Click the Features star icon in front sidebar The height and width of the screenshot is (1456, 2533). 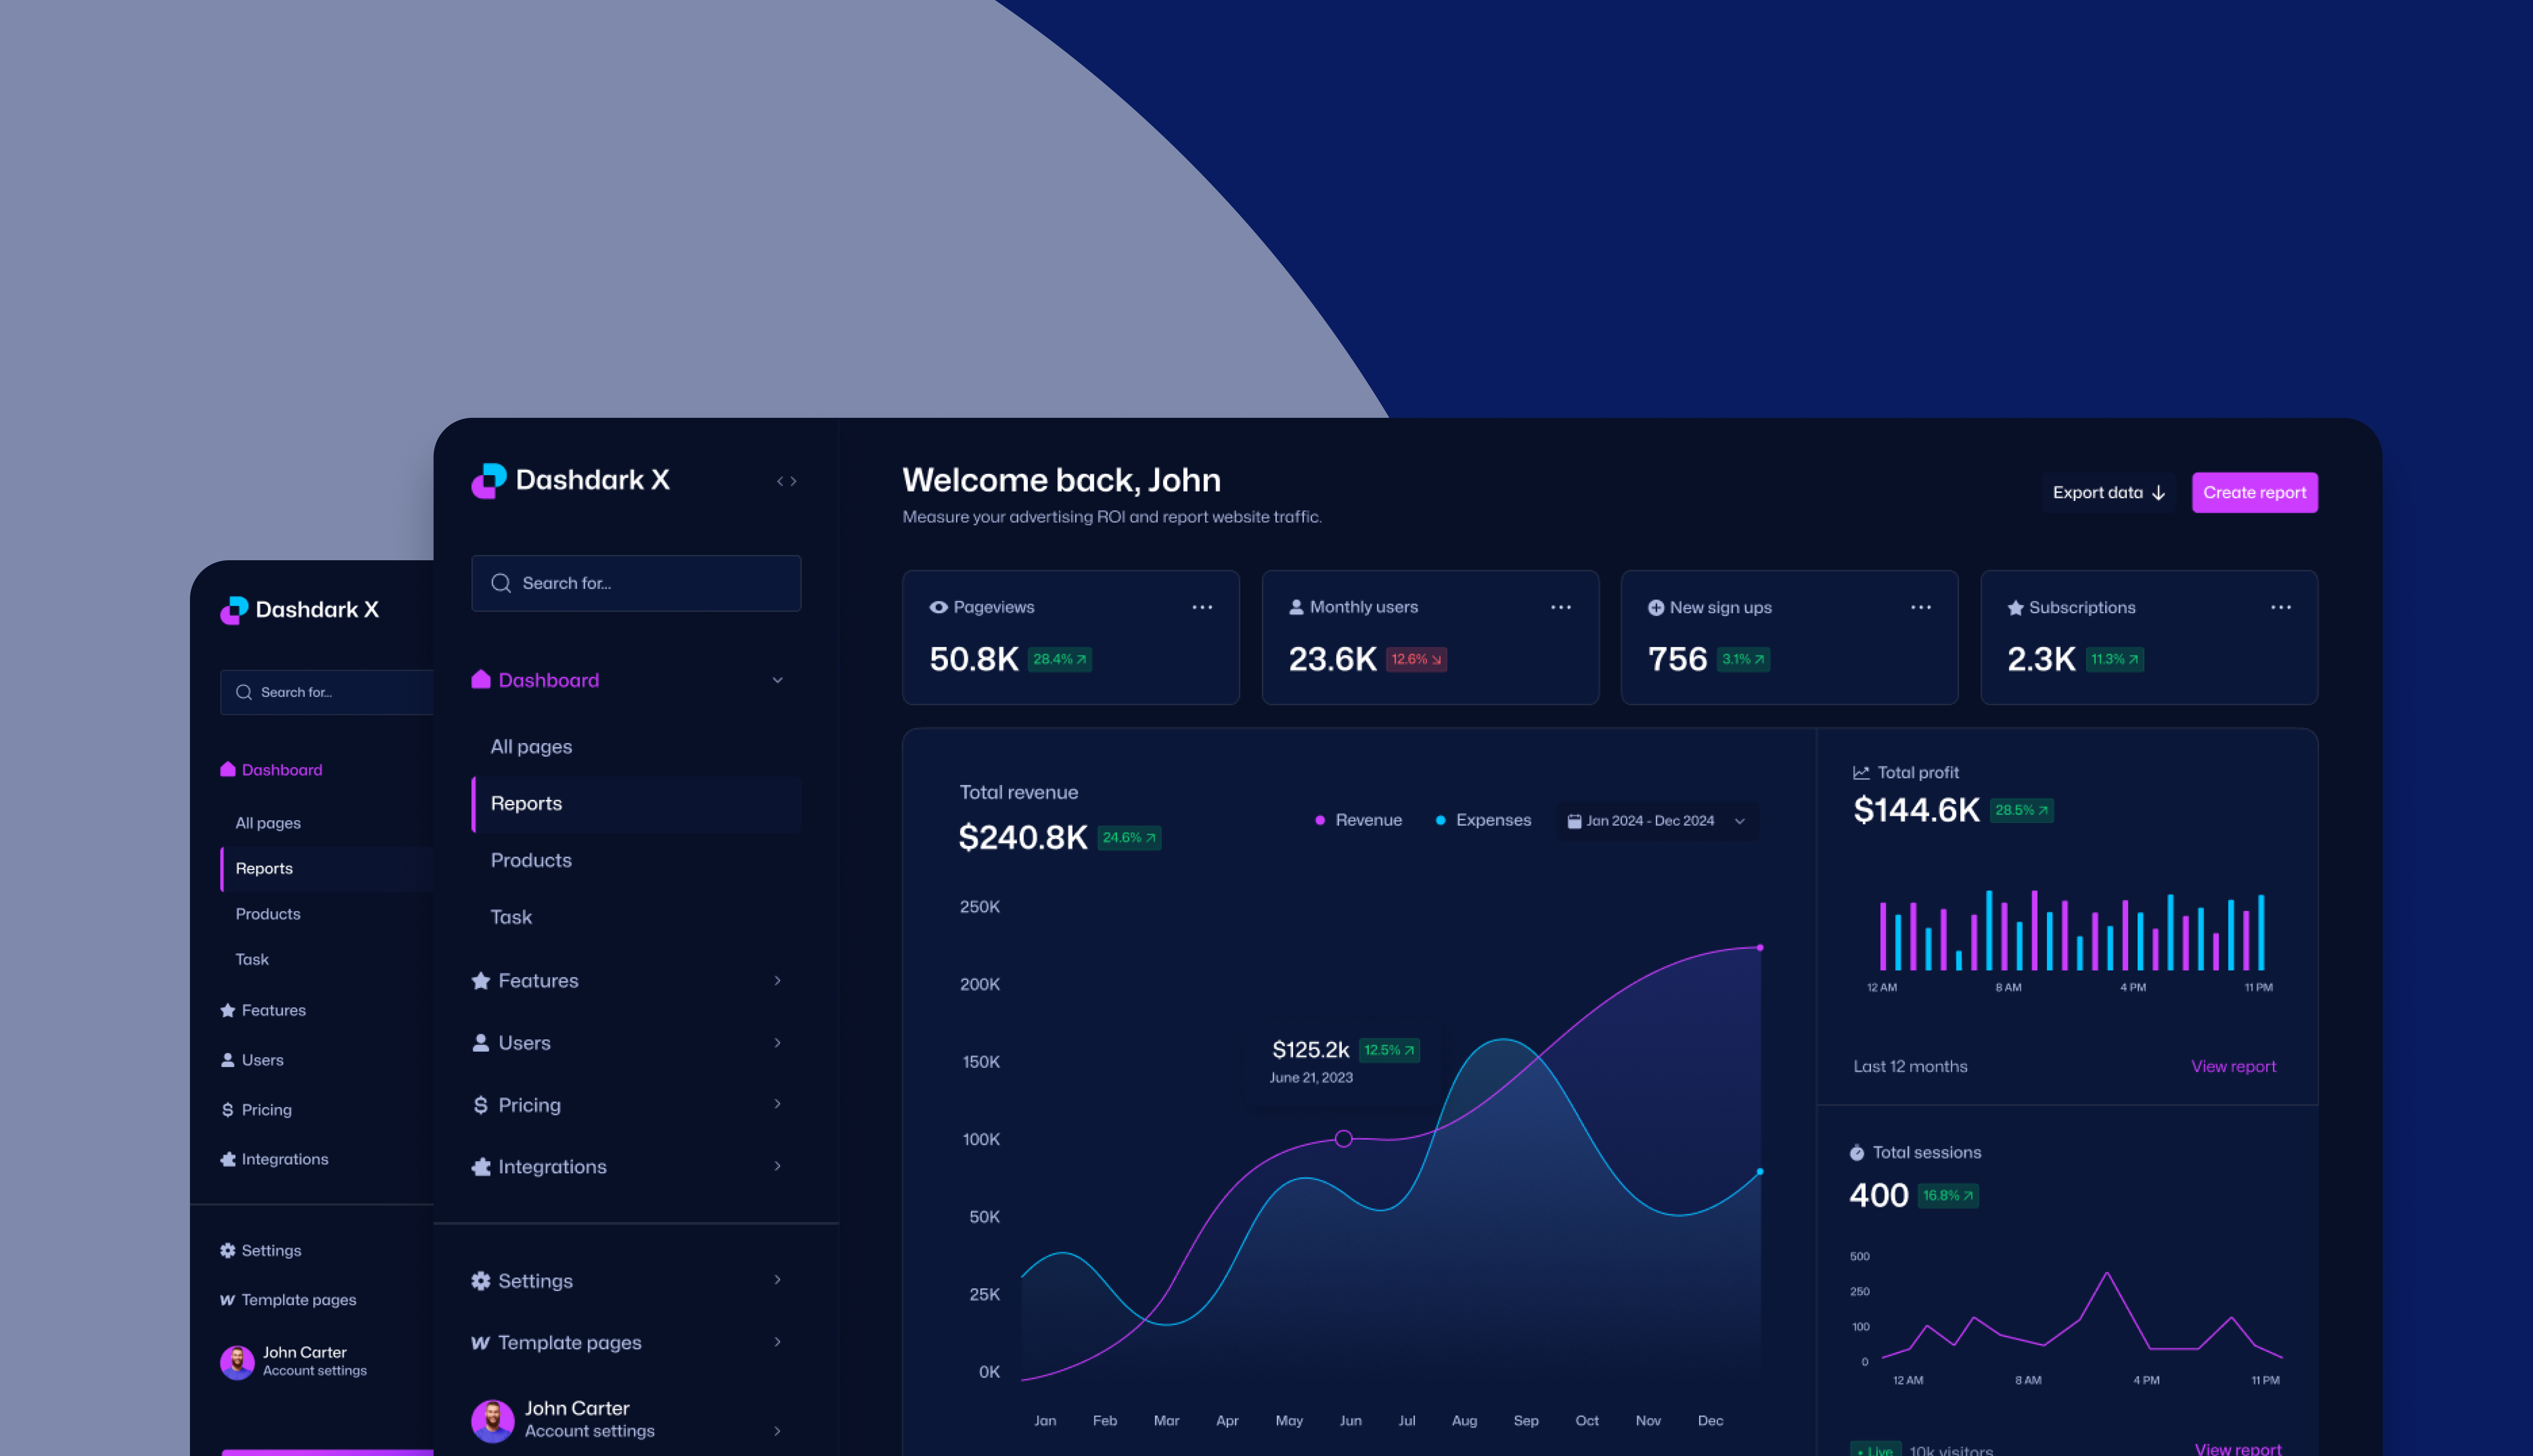click(481, 981)
